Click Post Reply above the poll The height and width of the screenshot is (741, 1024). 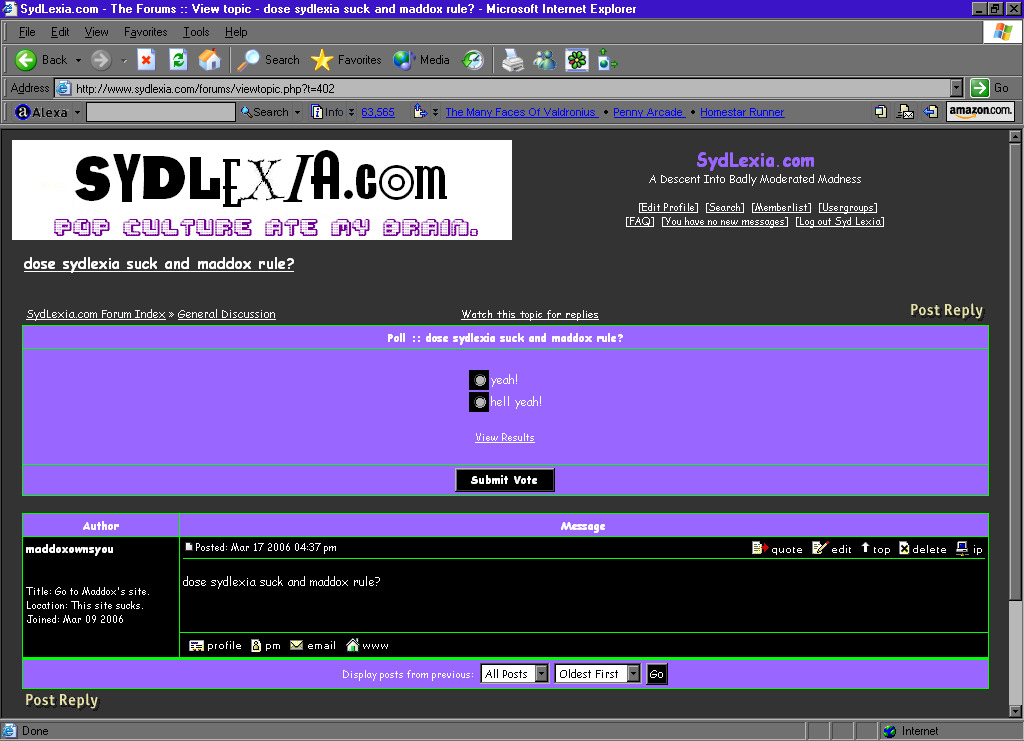tap(946, 310)
